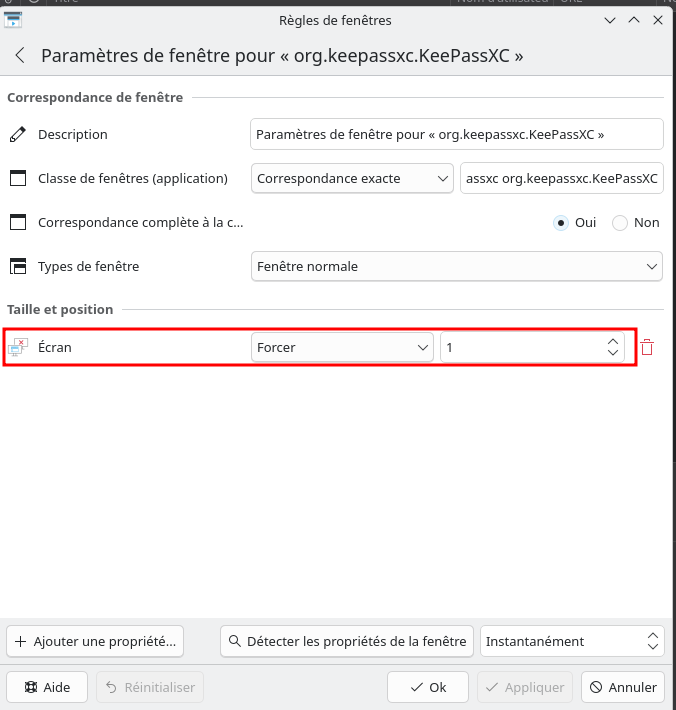Viewport: 676px width, 710px height.
Task: Open the Instantanément delay selector
Action: point(571,641)
